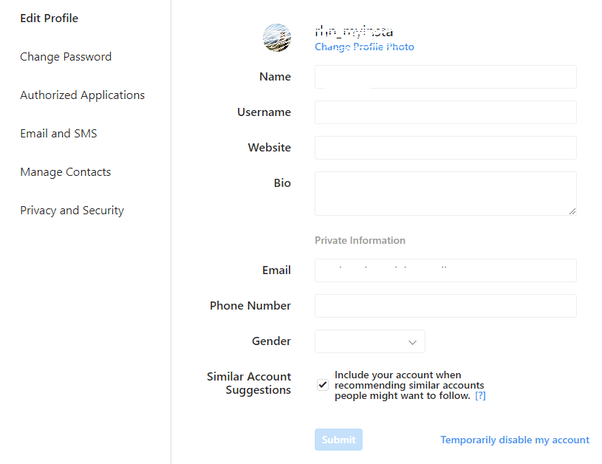Open the [?] help link
602x464 pixels.
tap(481, 396)
